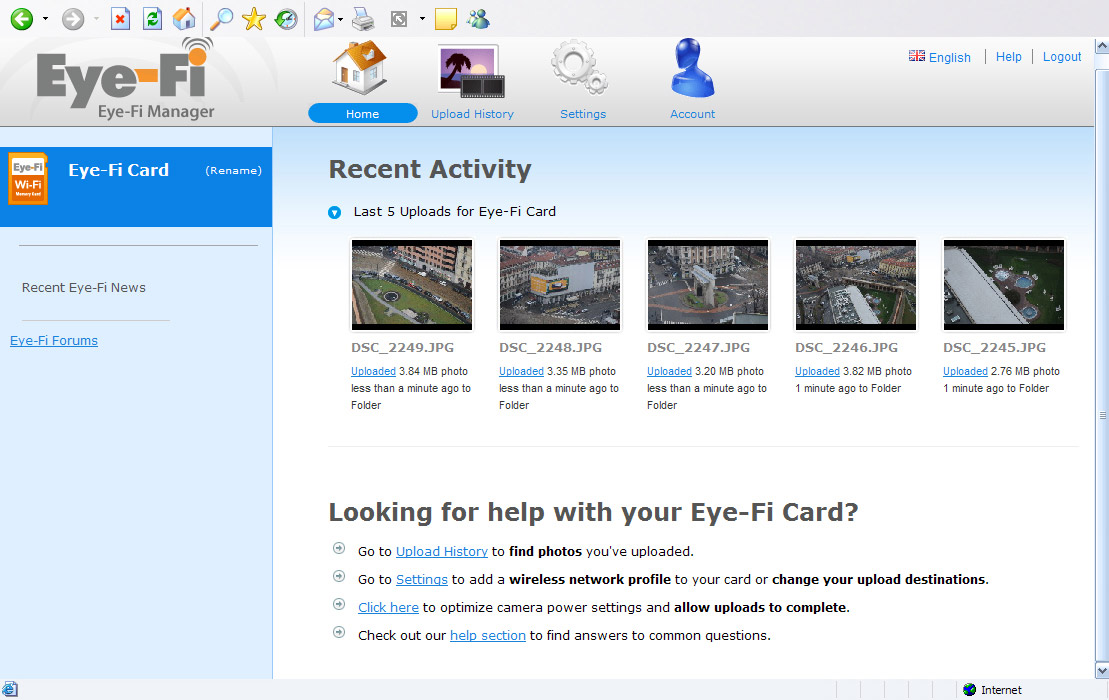The height and width of the screenshot is (700, 1109).
Task: Open the Help link in header
Action: (x=1009, y=57)
